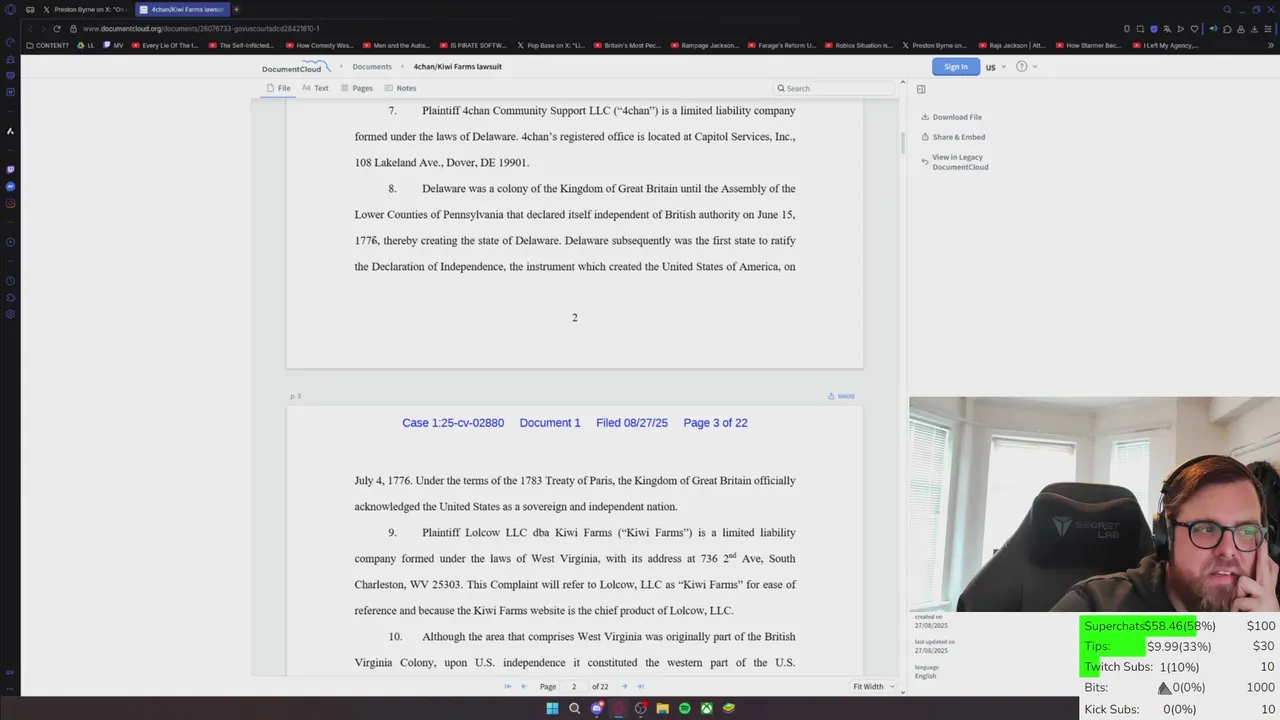Open CONTENT? bookmarks folder
The image size is (1280, 720).
[x=48, y=45]
